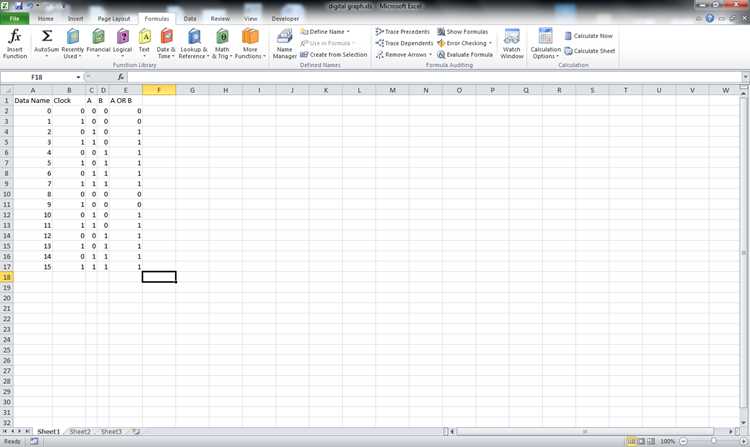This screenshot has height=447, width=750.
Task: Toggle Show Formulas
Action: 463,32
